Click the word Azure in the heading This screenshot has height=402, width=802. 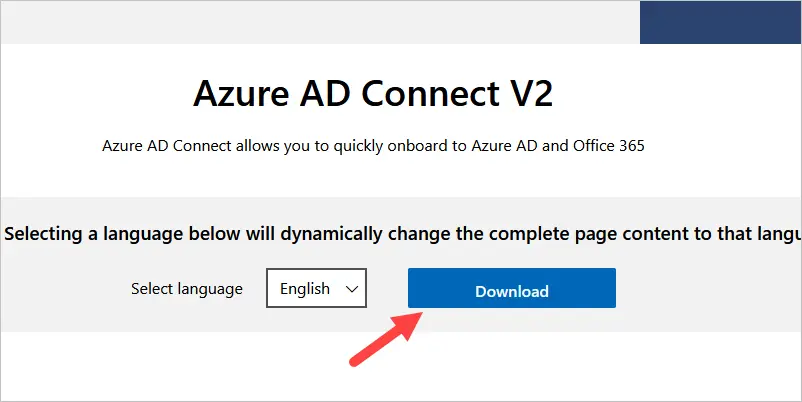[241, 93]
